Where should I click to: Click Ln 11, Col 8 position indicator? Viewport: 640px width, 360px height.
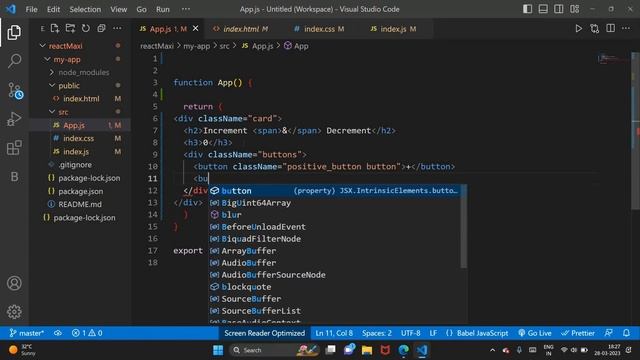coord(334,333)
